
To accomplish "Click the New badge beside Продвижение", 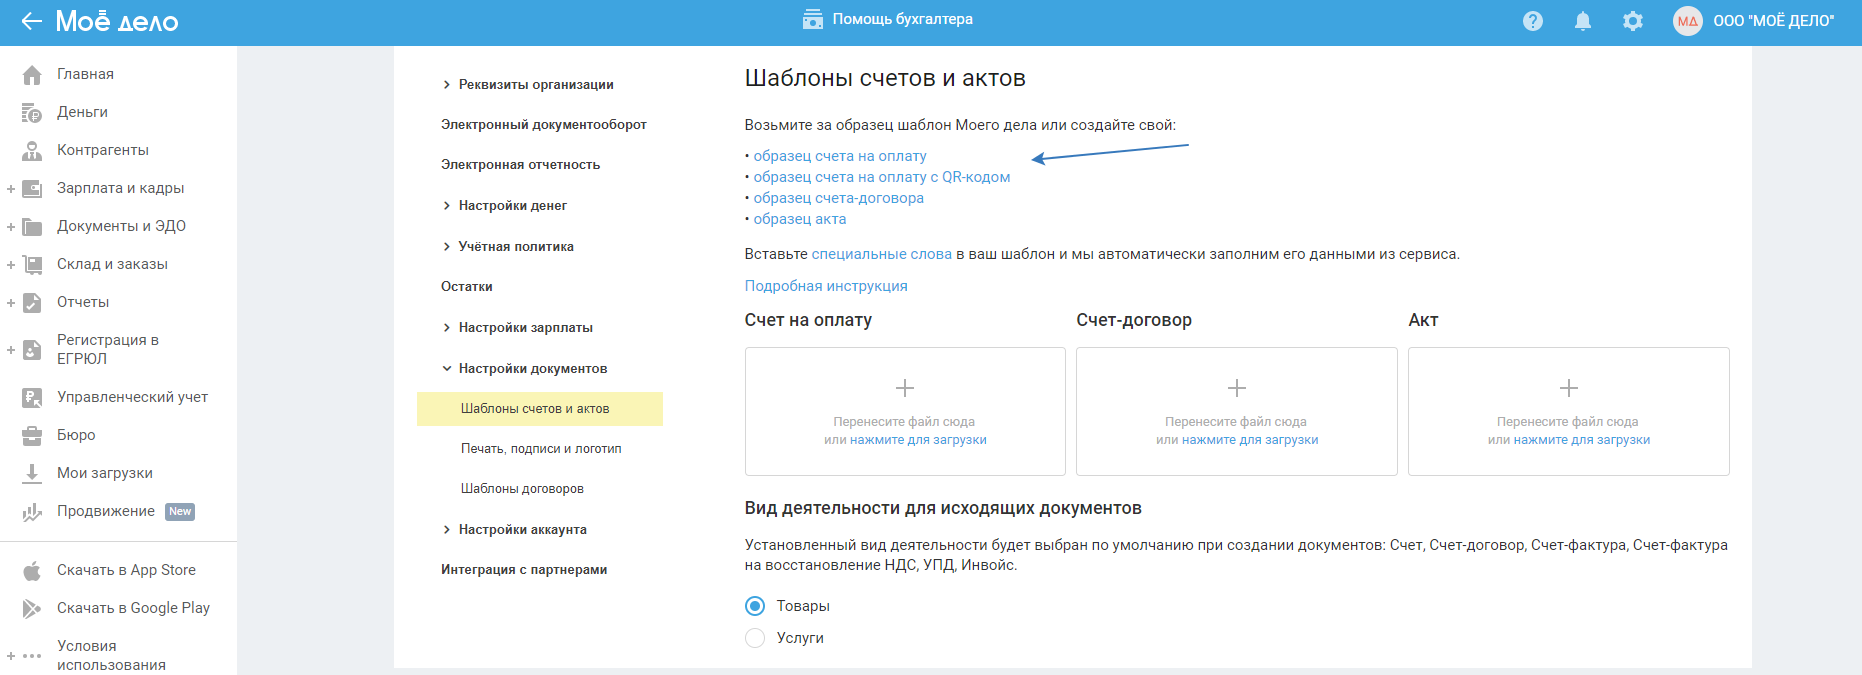I will [x=180, y=512].
